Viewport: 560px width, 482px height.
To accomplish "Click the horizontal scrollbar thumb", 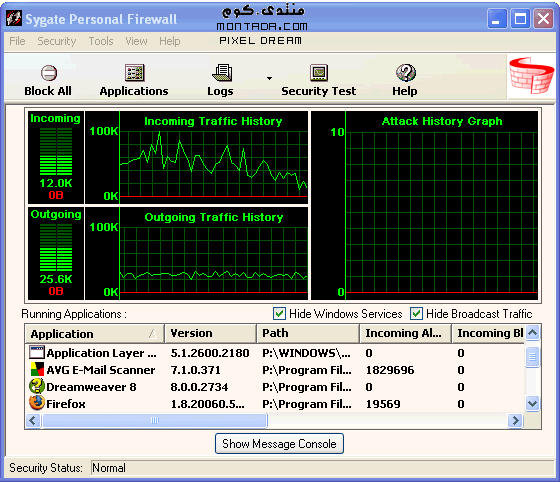I will [x=155, y=420].
